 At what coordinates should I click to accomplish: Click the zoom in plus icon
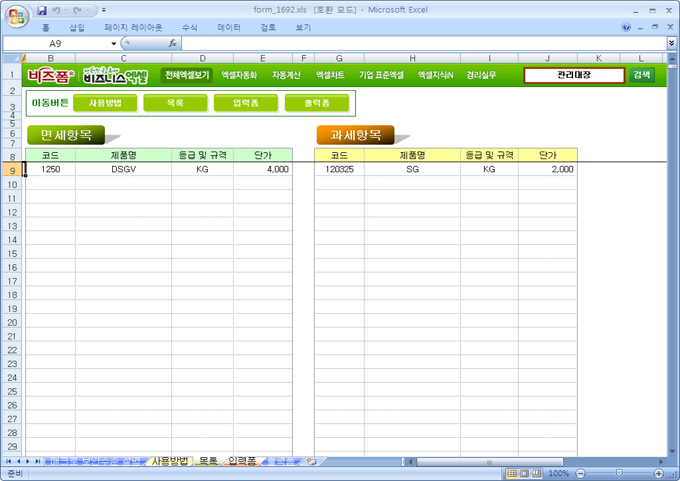coord(657,473)
